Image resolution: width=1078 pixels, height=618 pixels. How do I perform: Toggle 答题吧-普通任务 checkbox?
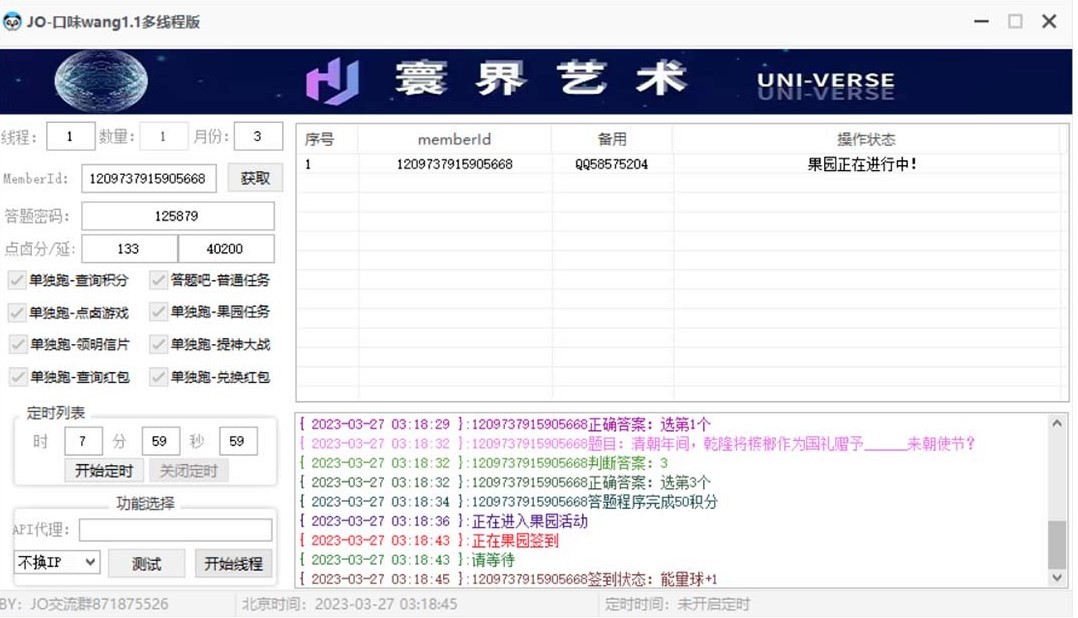click(158, 280)
